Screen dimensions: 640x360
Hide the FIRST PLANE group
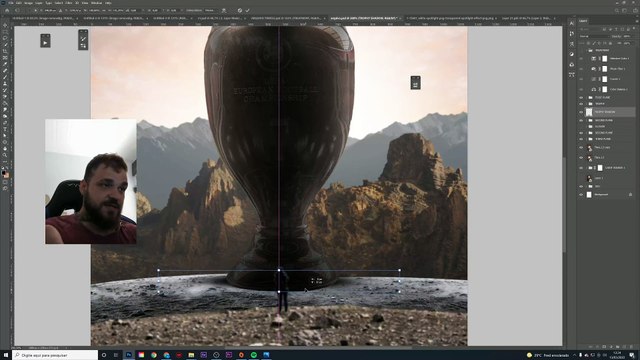(x=581, y=98)
